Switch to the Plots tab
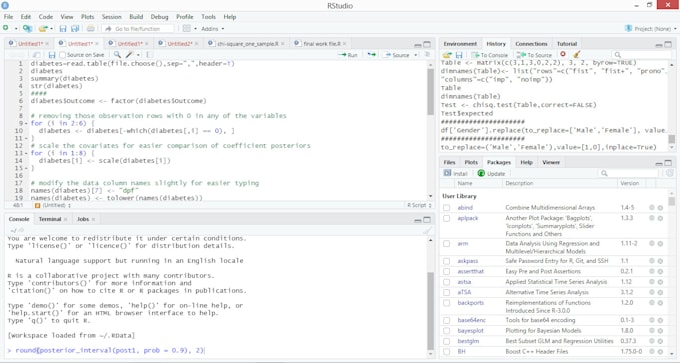The height and width of the screenshot is (363, 680). [471, 162]
